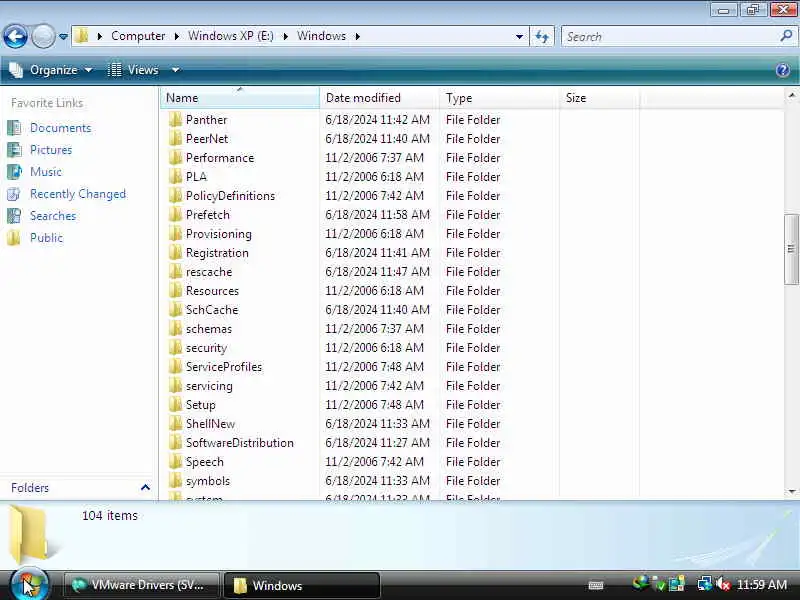The image size is (800, 600).
Task: Open the Windows Start orb
Action: click(x=29, y=585)
